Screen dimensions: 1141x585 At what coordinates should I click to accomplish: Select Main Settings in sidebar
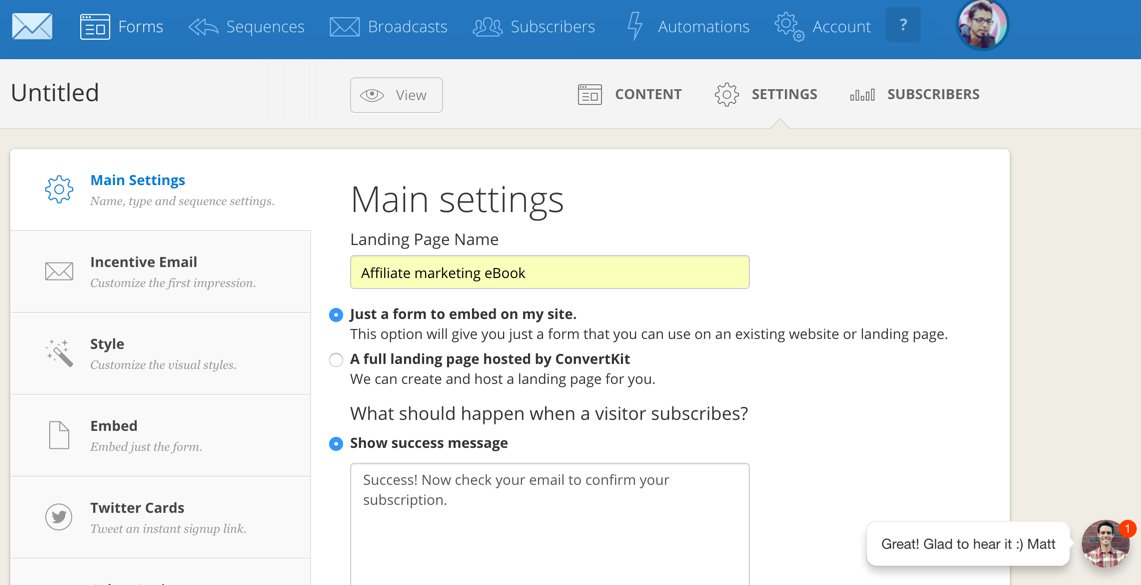pyautogui.click(x=160, y=190)
